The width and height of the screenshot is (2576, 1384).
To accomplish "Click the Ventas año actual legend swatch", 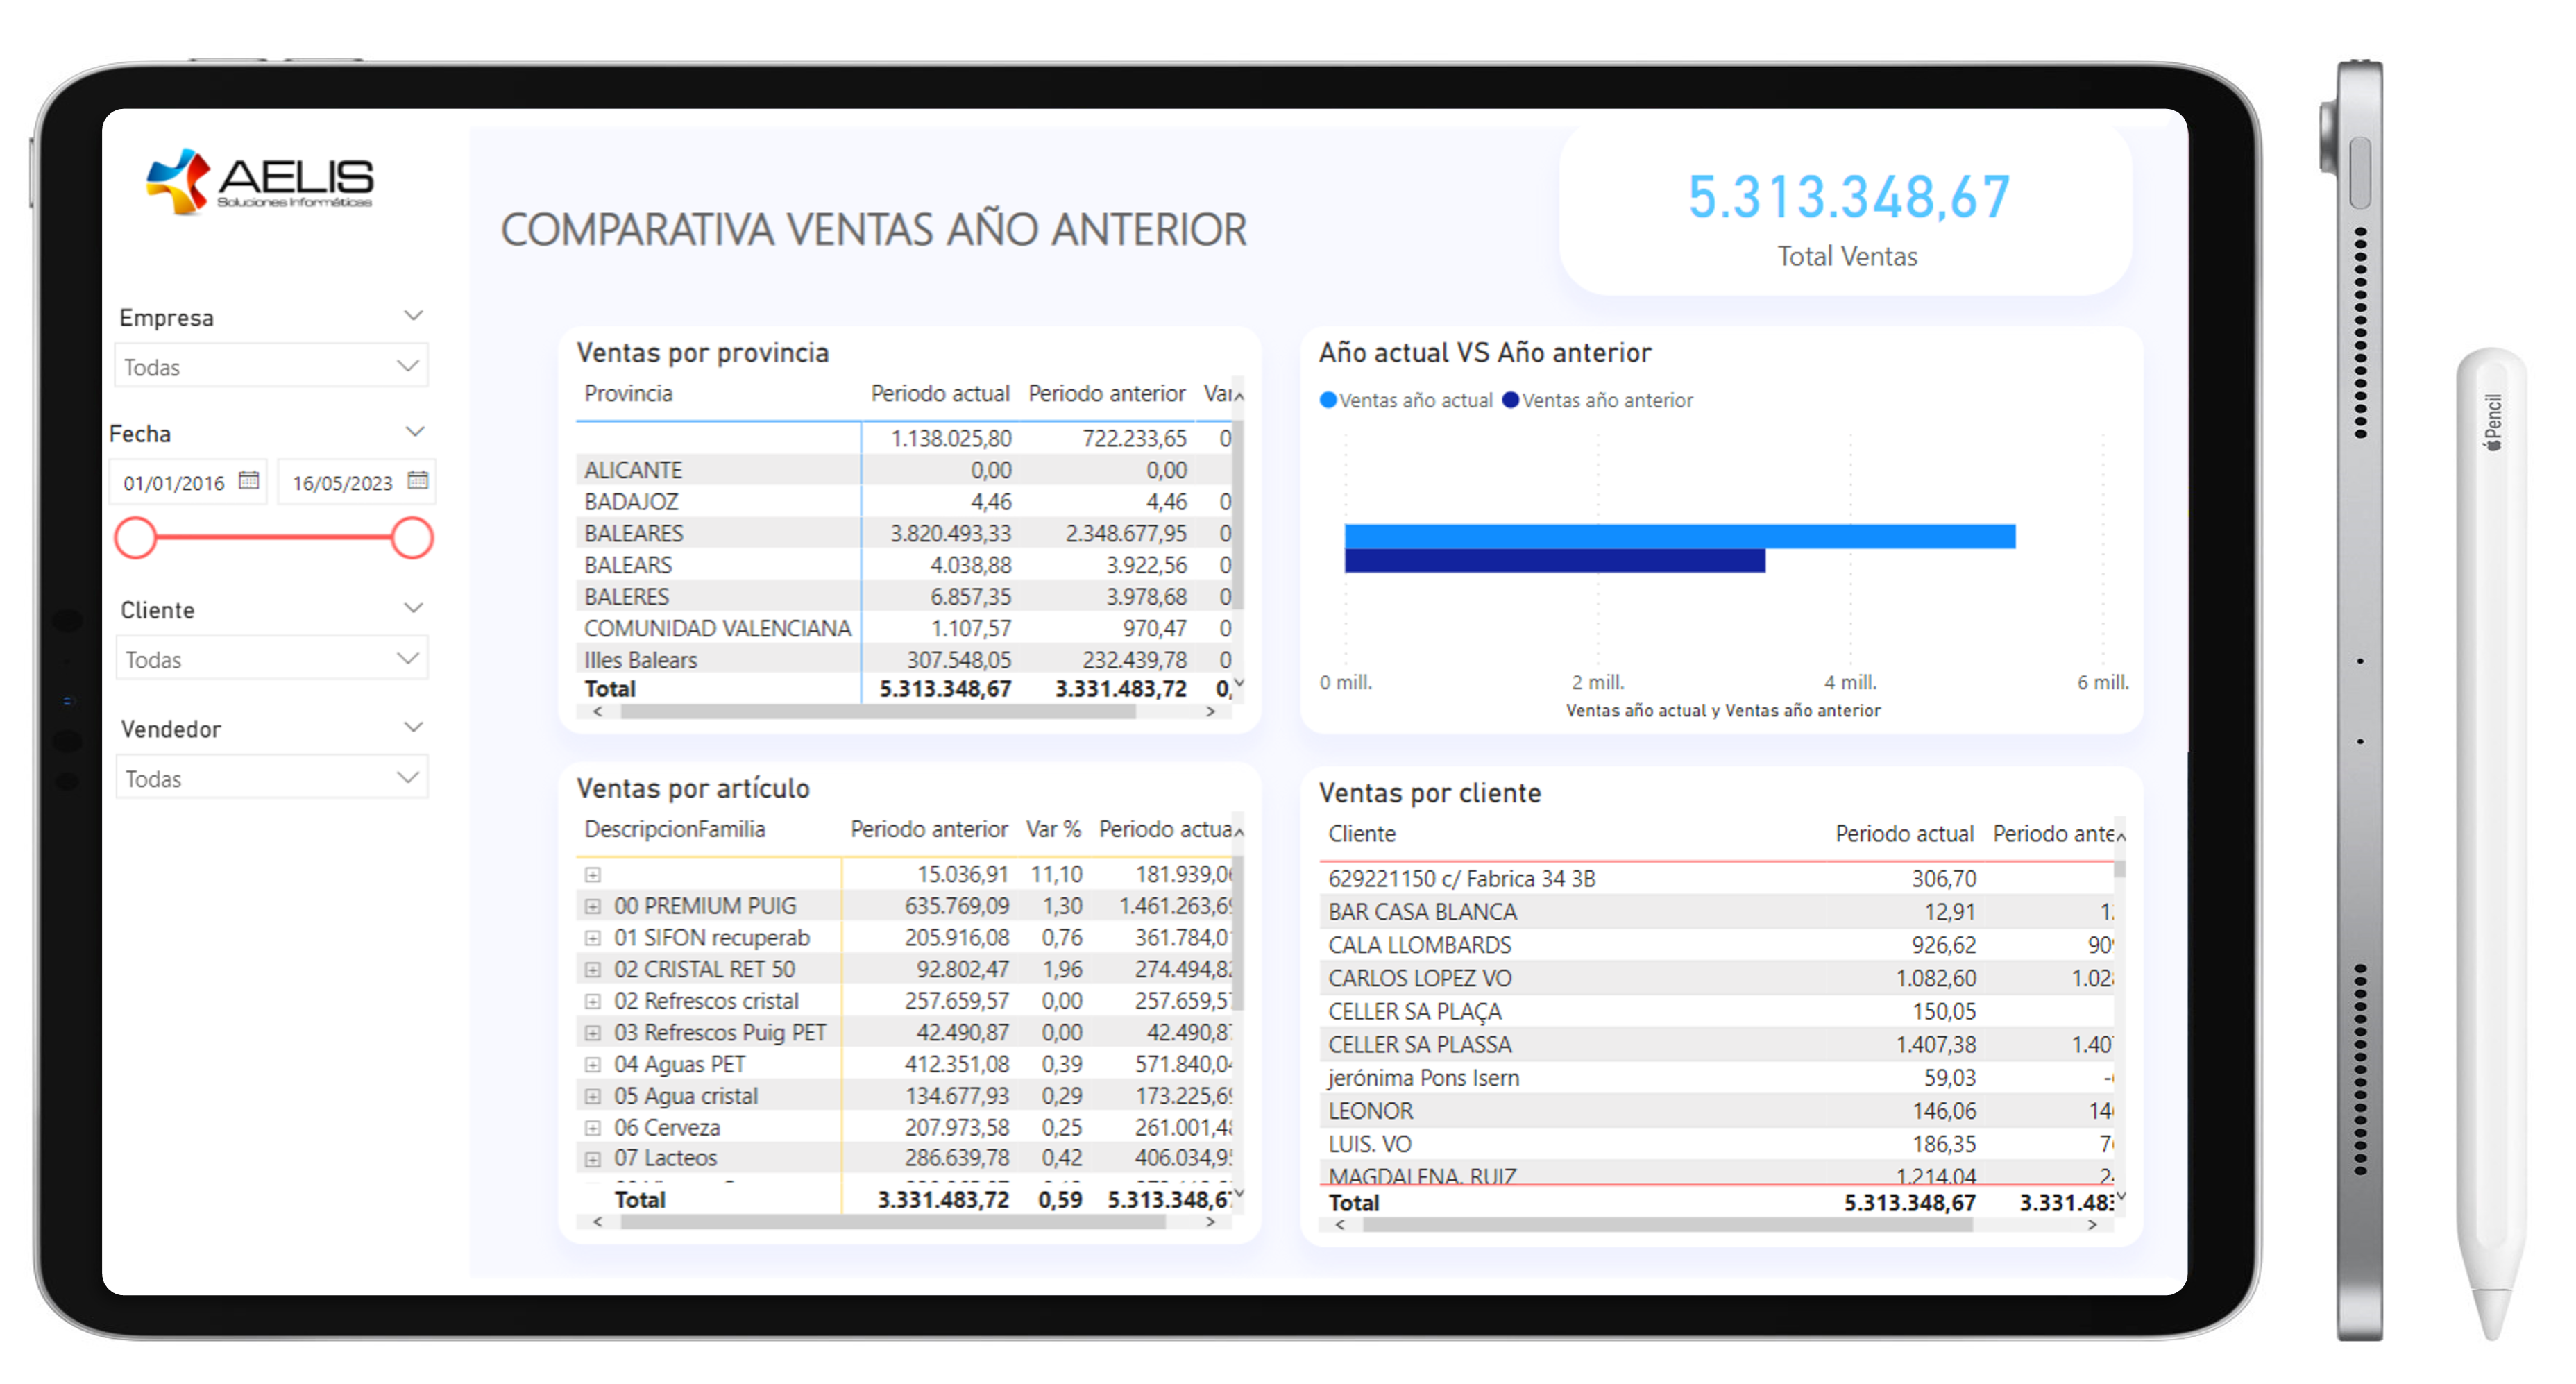I will 1328,400.
